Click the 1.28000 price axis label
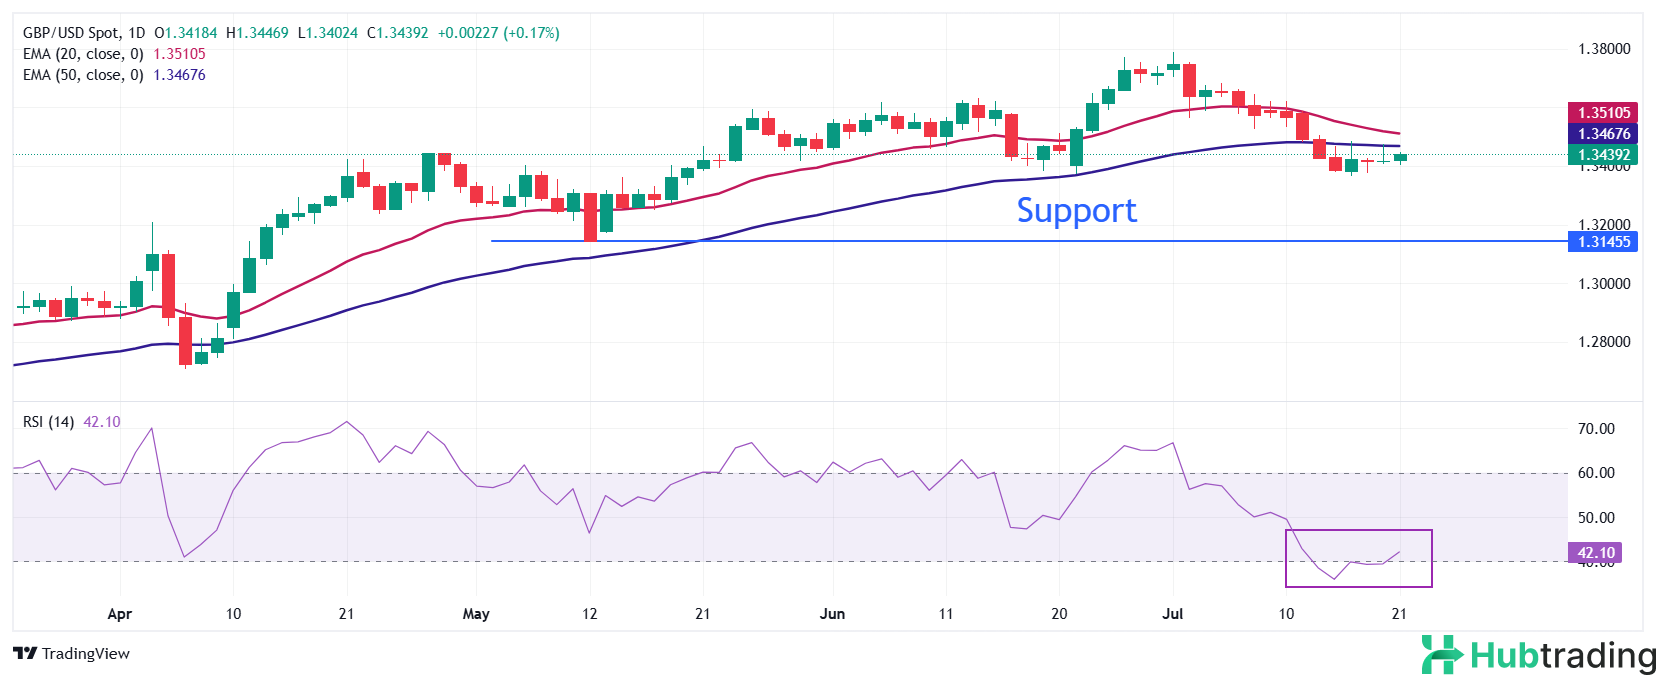 [1603, 342]
